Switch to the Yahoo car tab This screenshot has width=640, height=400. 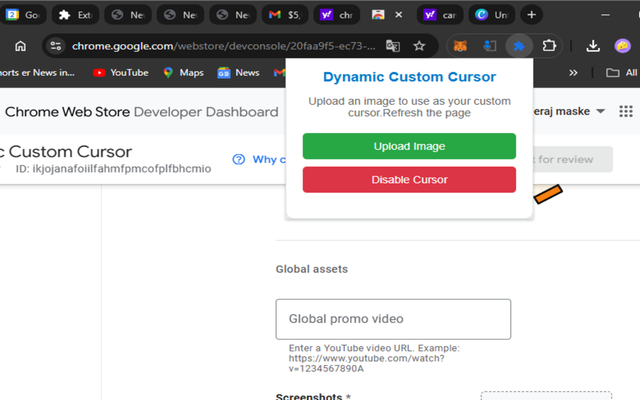point(440,15)
